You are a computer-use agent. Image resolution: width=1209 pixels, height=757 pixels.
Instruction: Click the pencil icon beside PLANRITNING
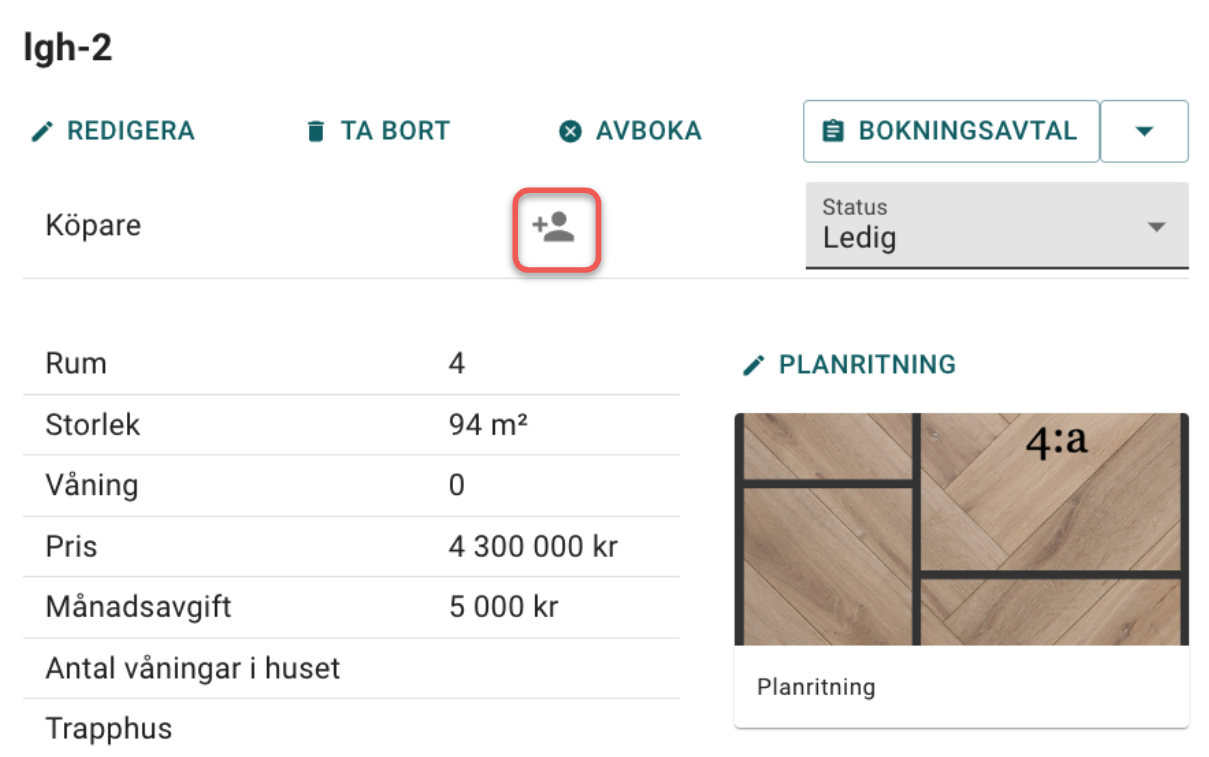pos(752,364)
